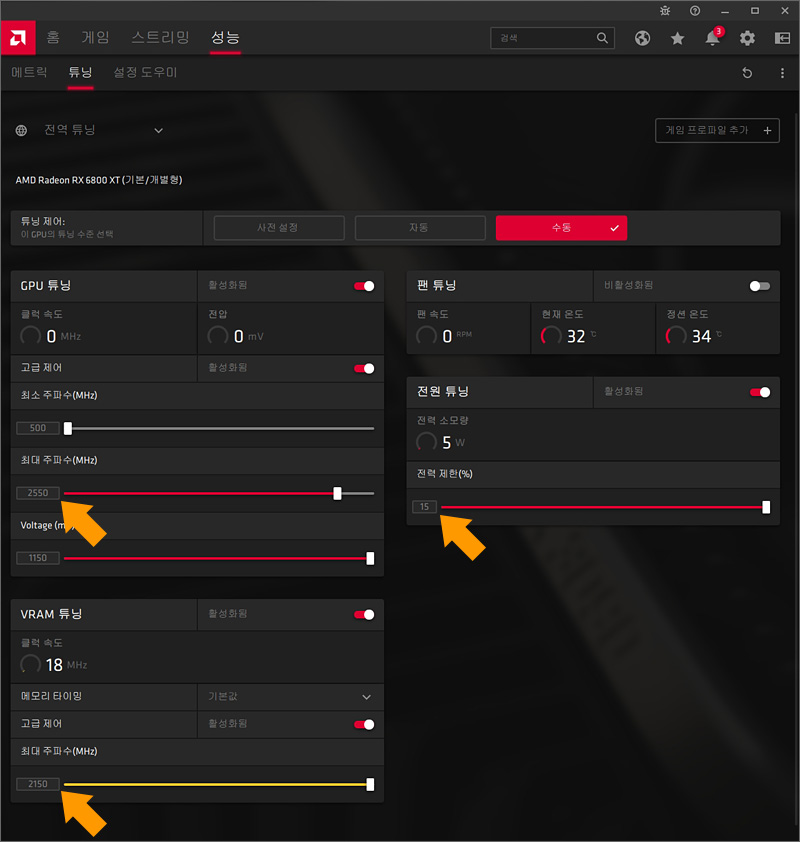Open the web browser globe icon
This screenshot has width=800, height=842.
[642, 38]
